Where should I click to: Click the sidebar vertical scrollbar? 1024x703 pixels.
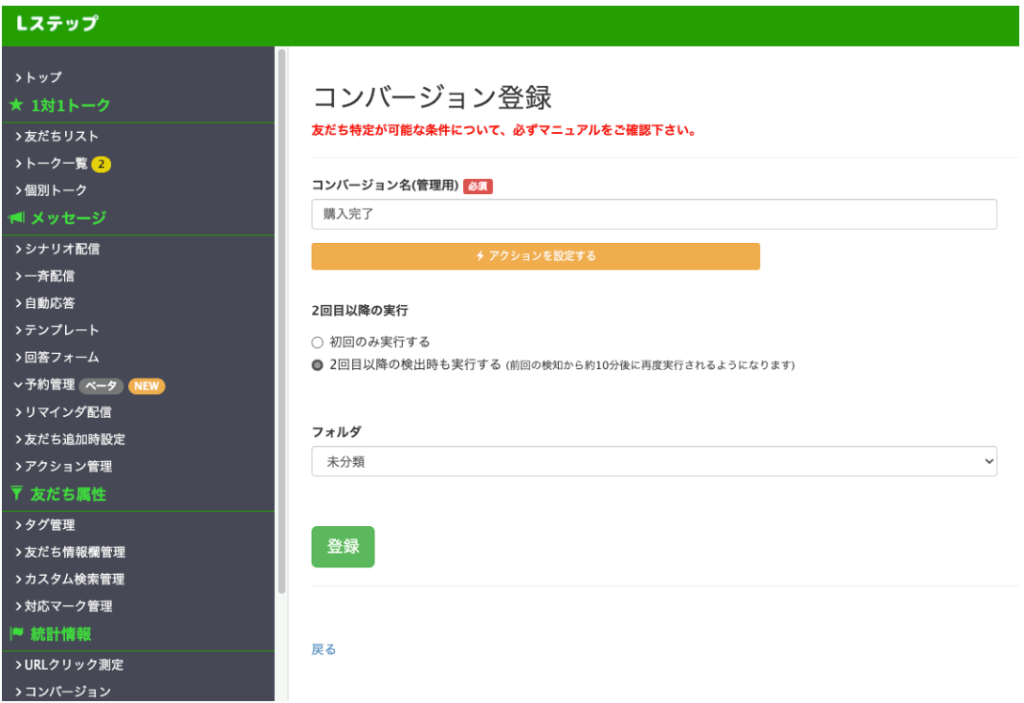click(281, 321)
